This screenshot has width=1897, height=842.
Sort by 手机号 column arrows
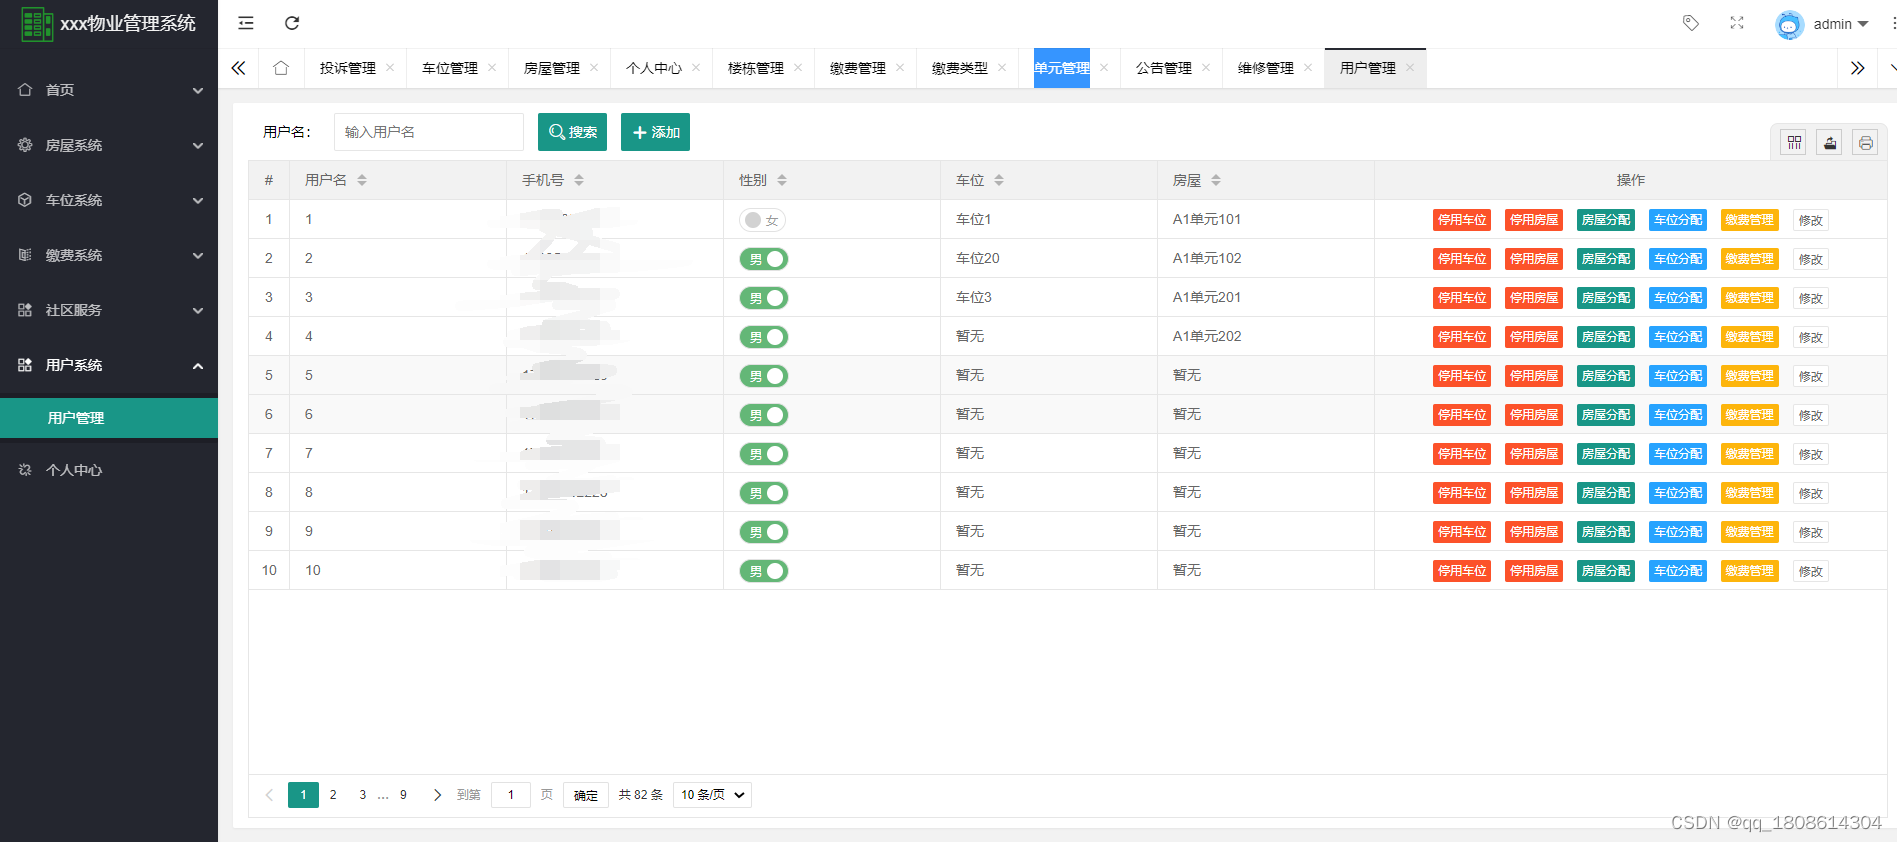pos(579,180)
